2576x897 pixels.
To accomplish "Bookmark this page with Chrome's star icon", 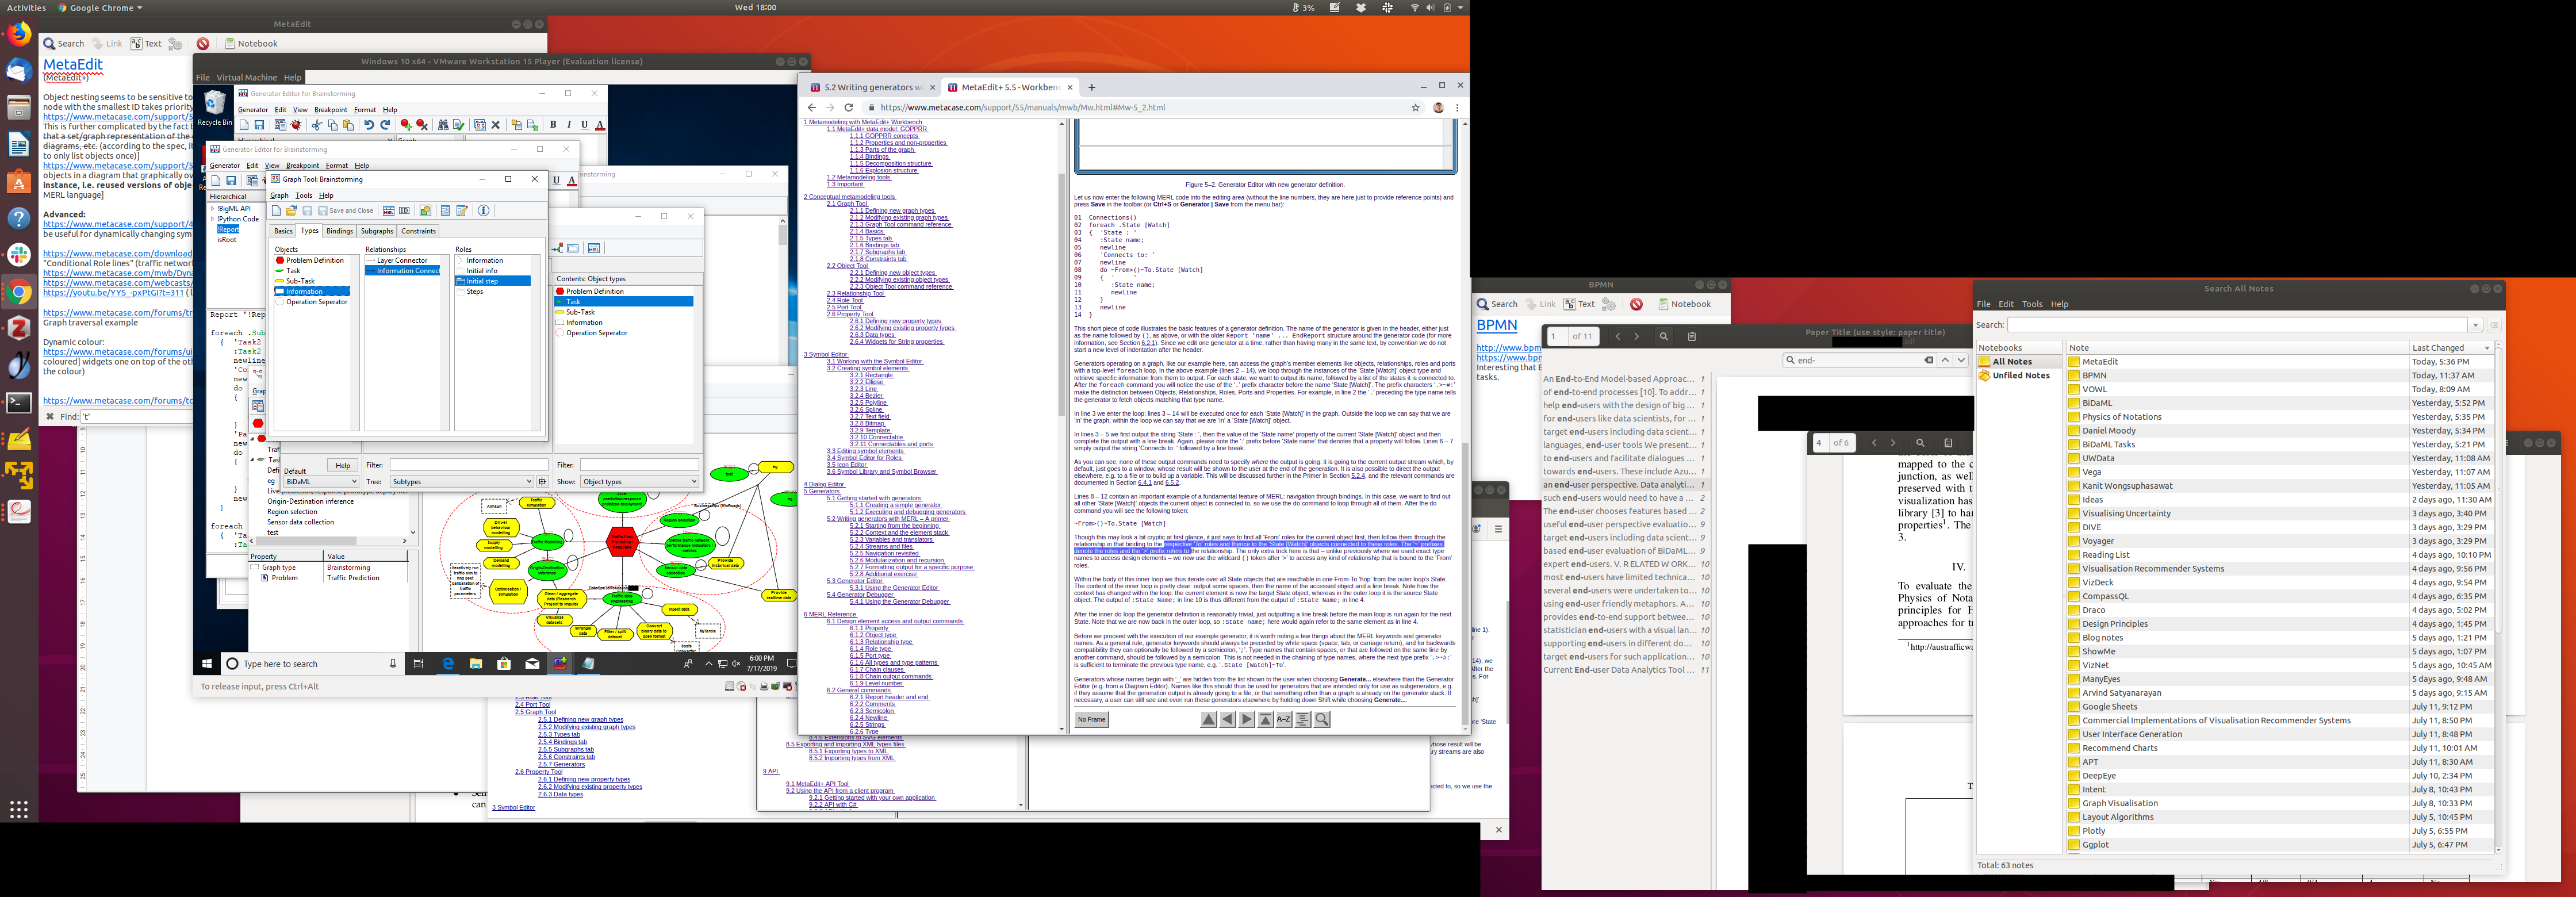I will pyautogui.click(x=1415, y=108).
